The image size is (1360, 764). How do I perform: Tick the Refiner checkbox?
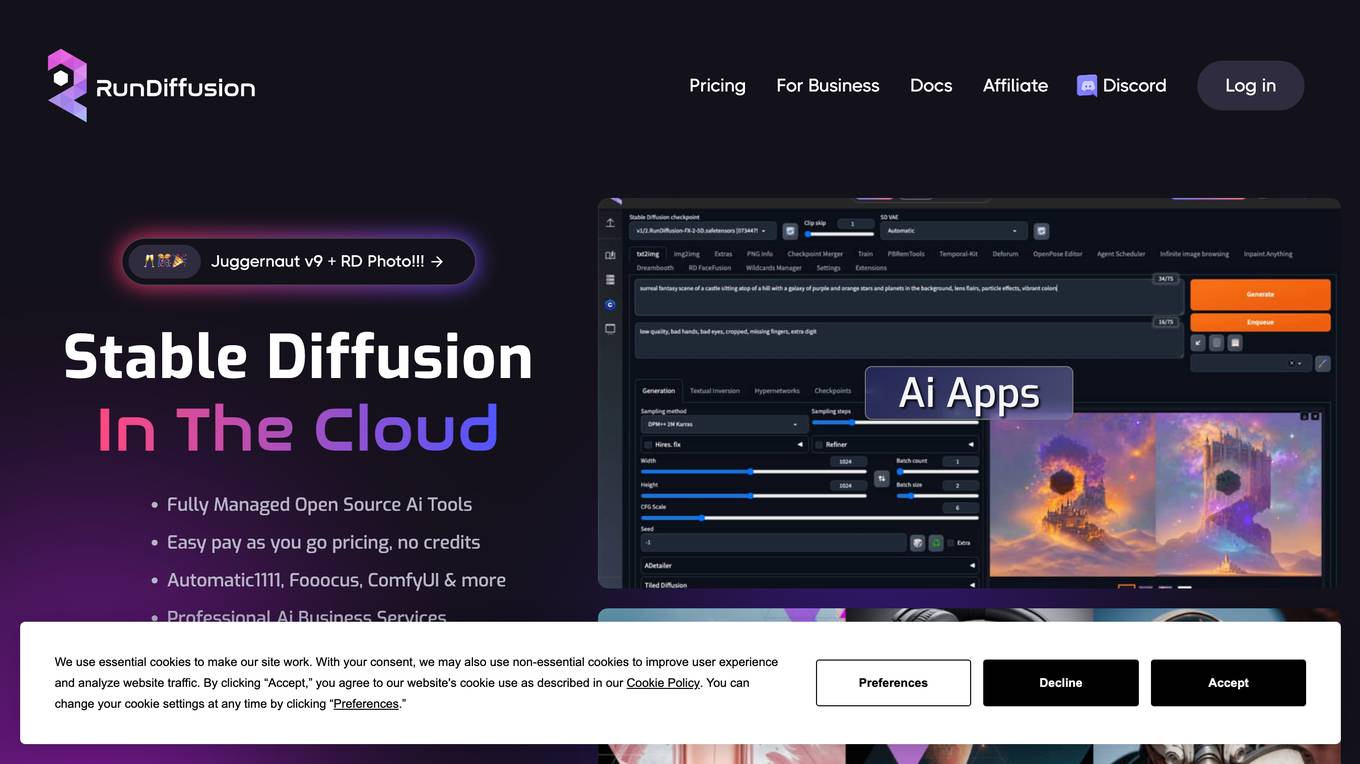(x=819, y=444)
